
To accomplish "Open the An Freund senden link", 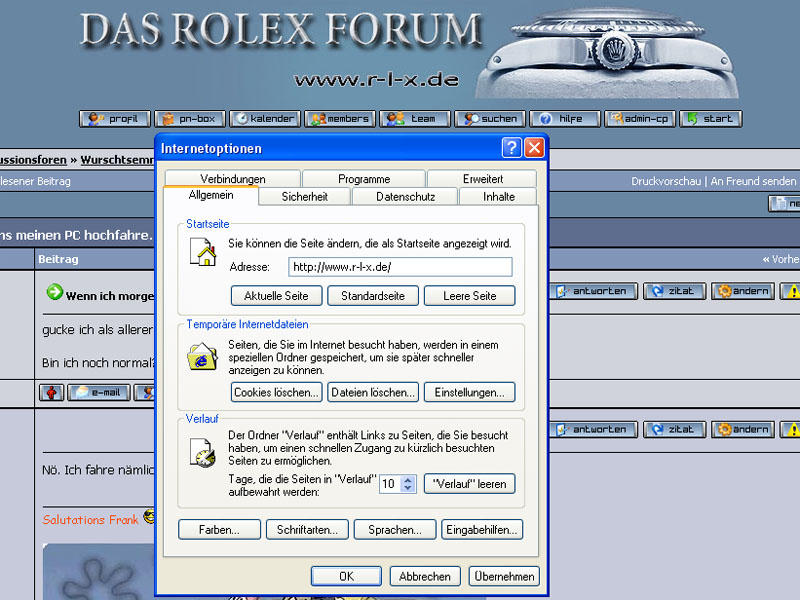I will coord(753,181).
